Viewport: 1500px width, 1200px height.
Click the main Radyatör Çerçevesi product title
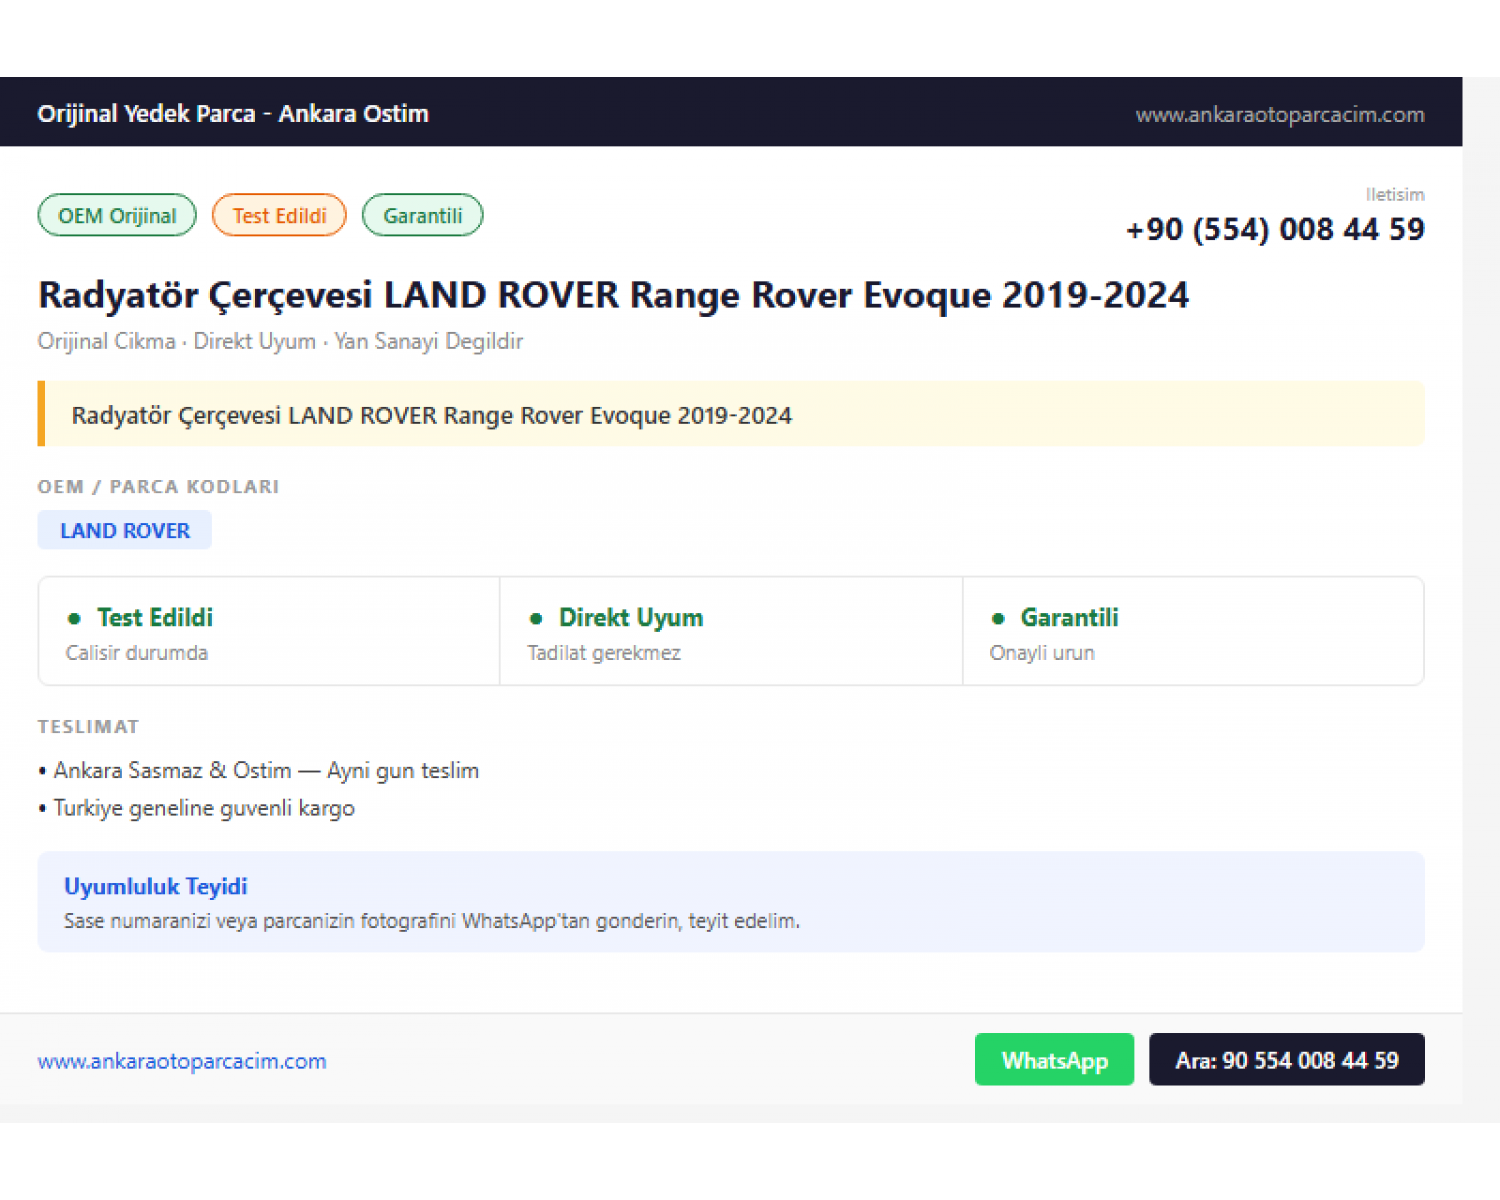[613, 295]
